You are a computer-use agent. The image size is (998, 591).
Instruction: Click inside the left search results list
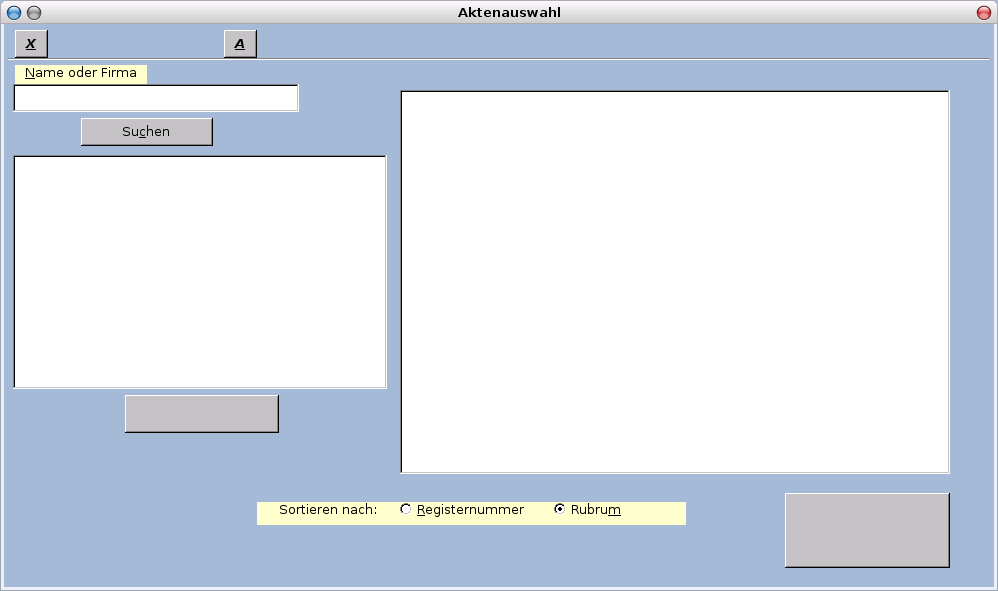(200, 272)
